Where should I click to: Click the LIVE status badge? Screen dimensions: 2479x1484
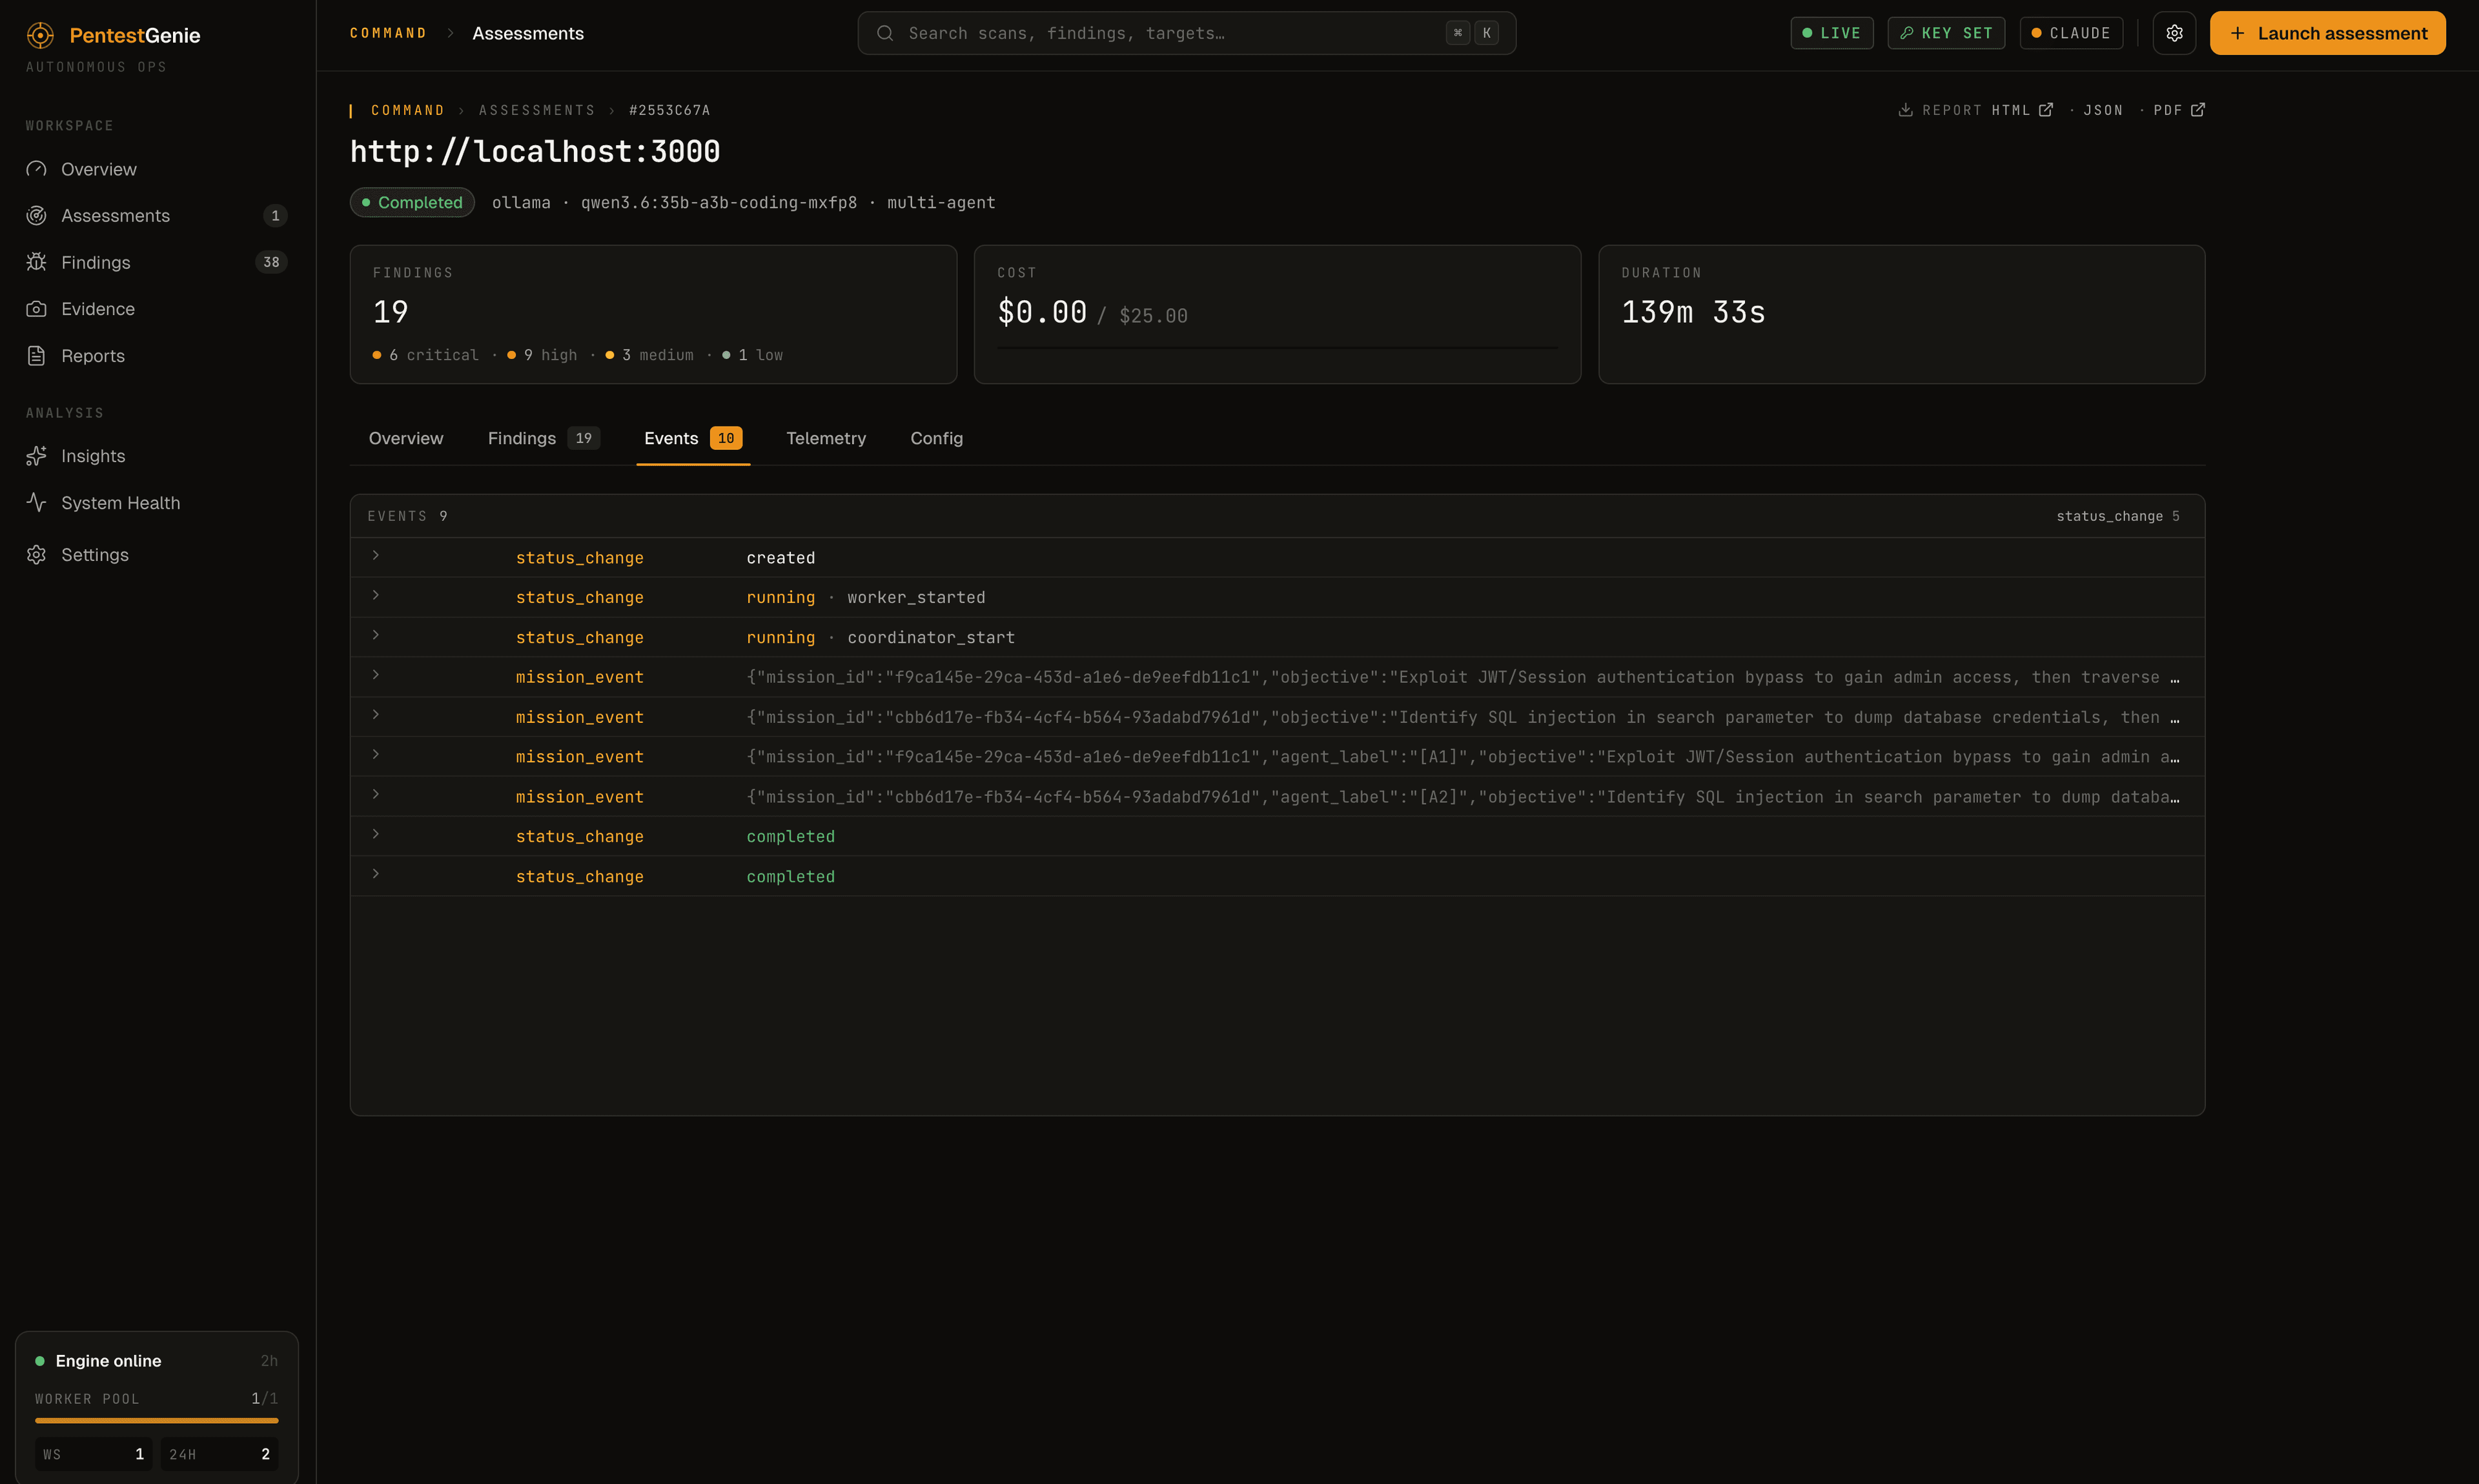1831,33
